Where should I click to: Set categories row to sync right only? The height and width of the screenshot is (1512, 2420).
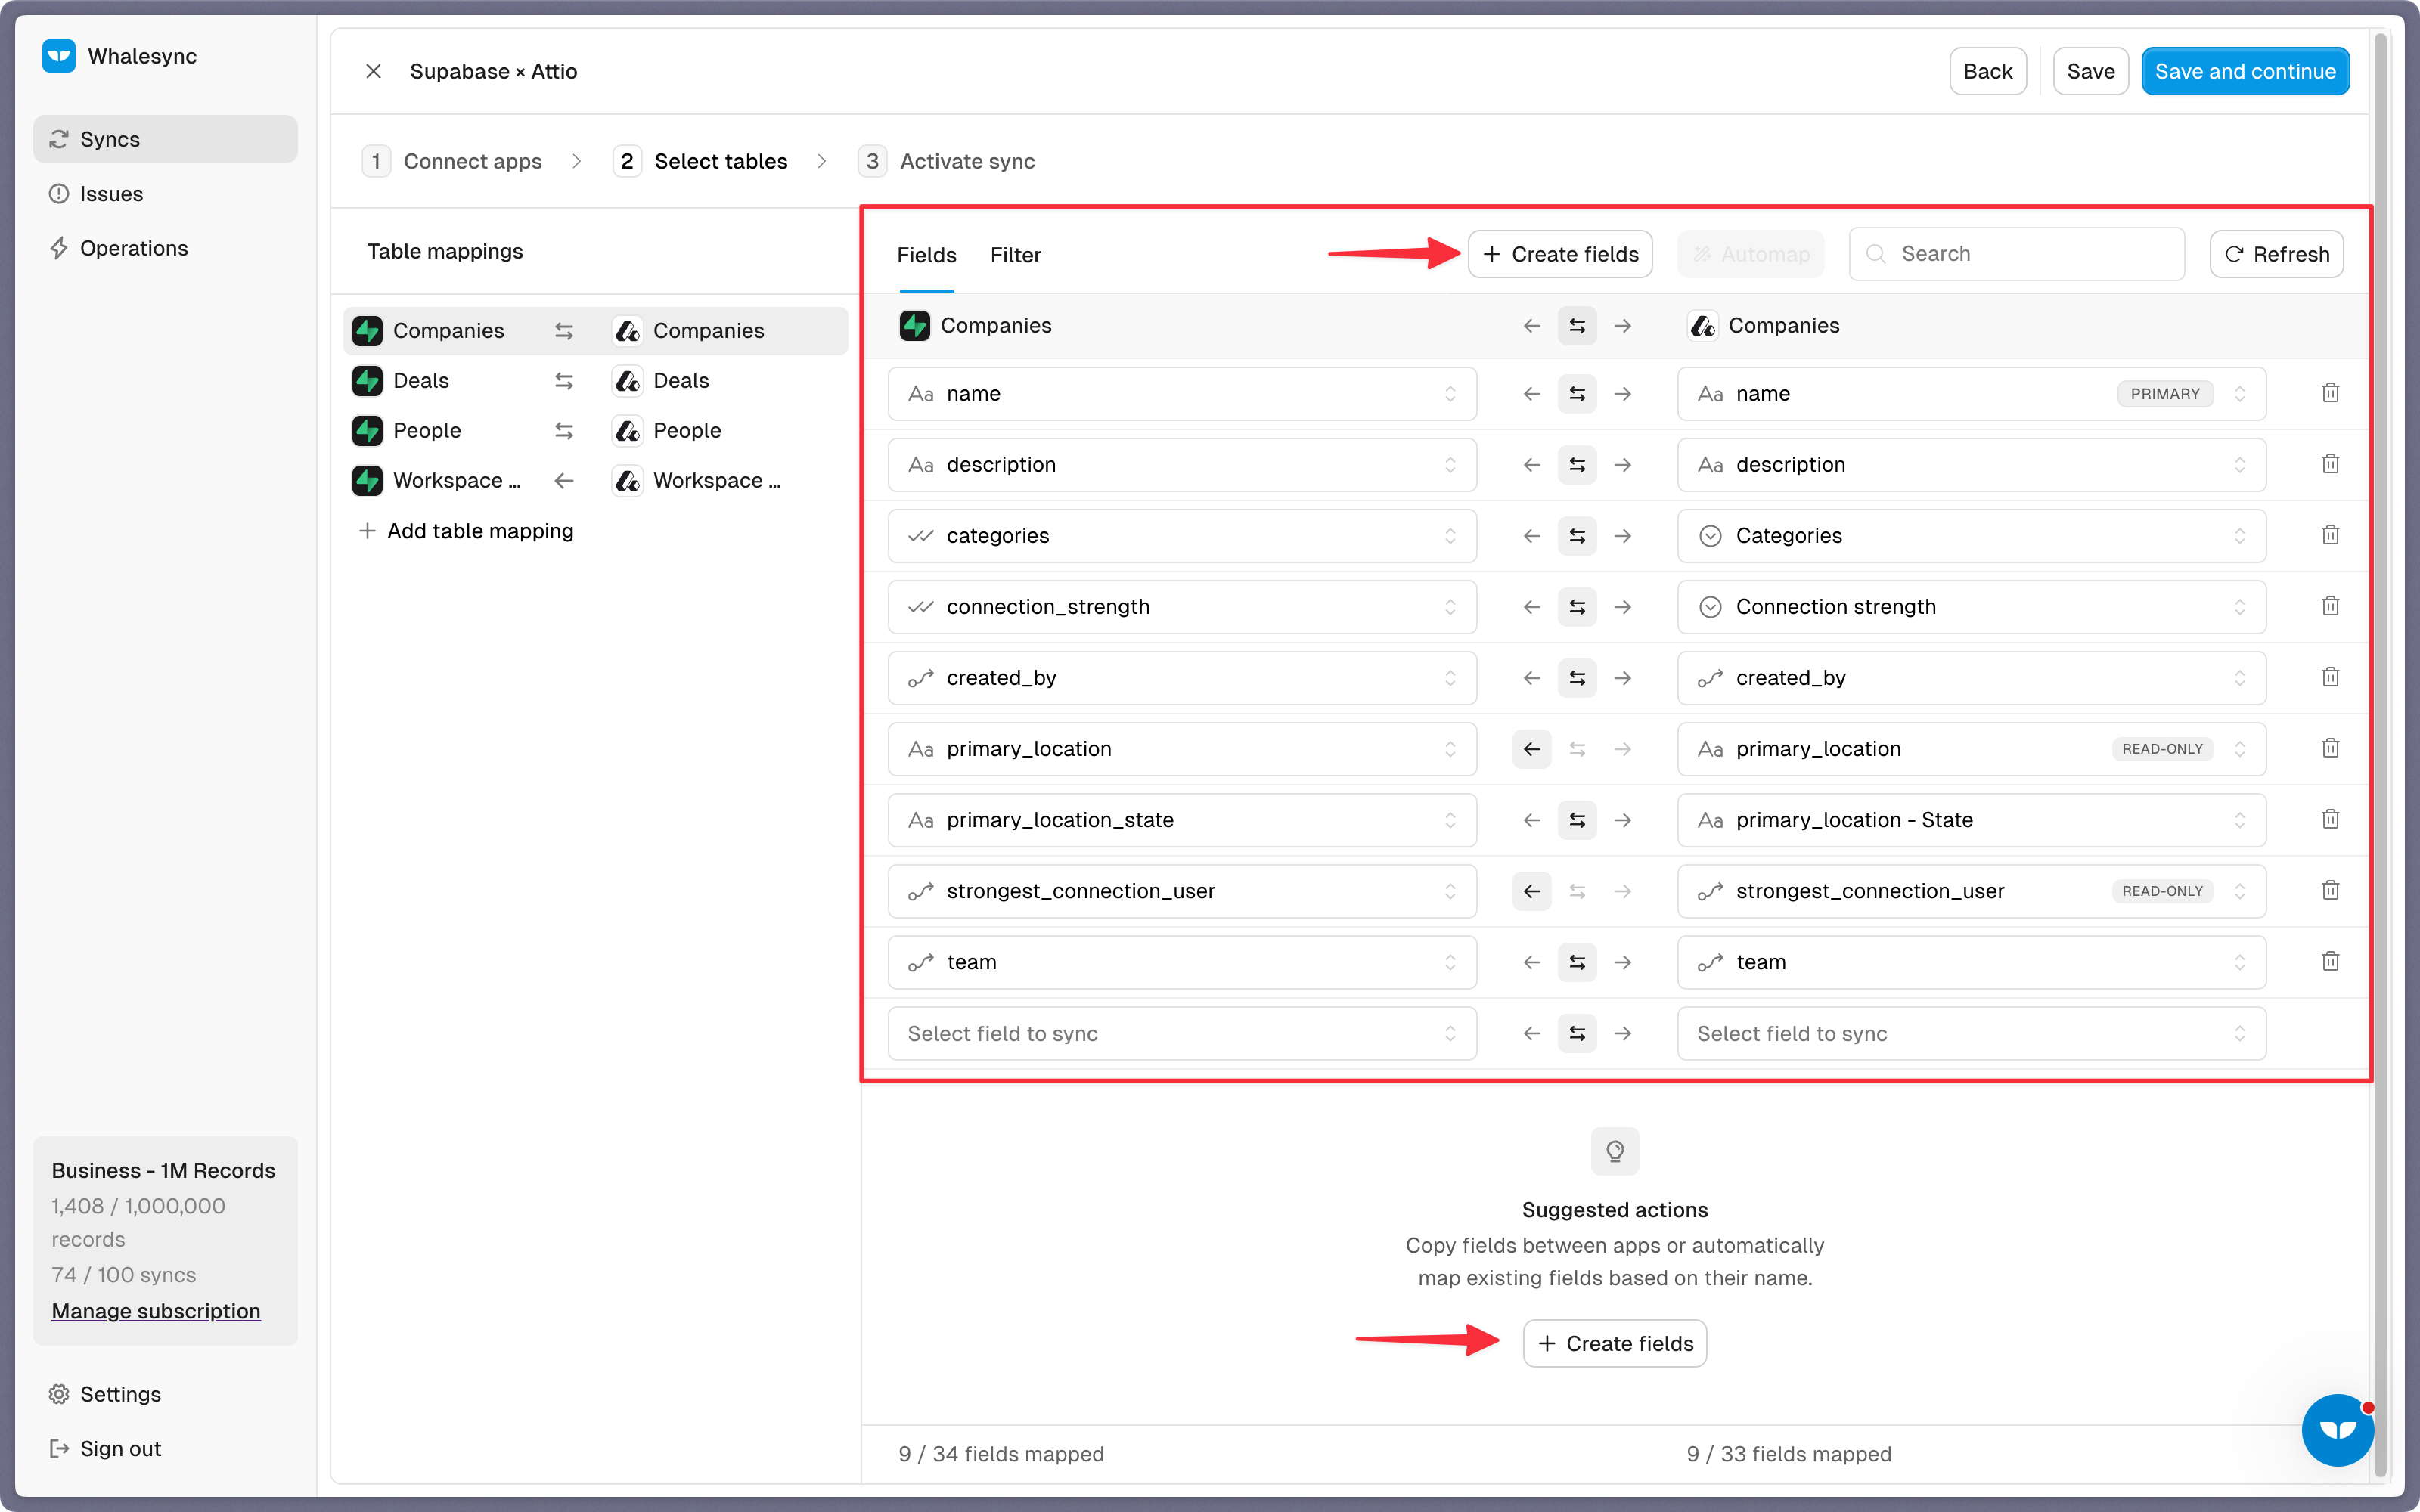point(1623,536)
